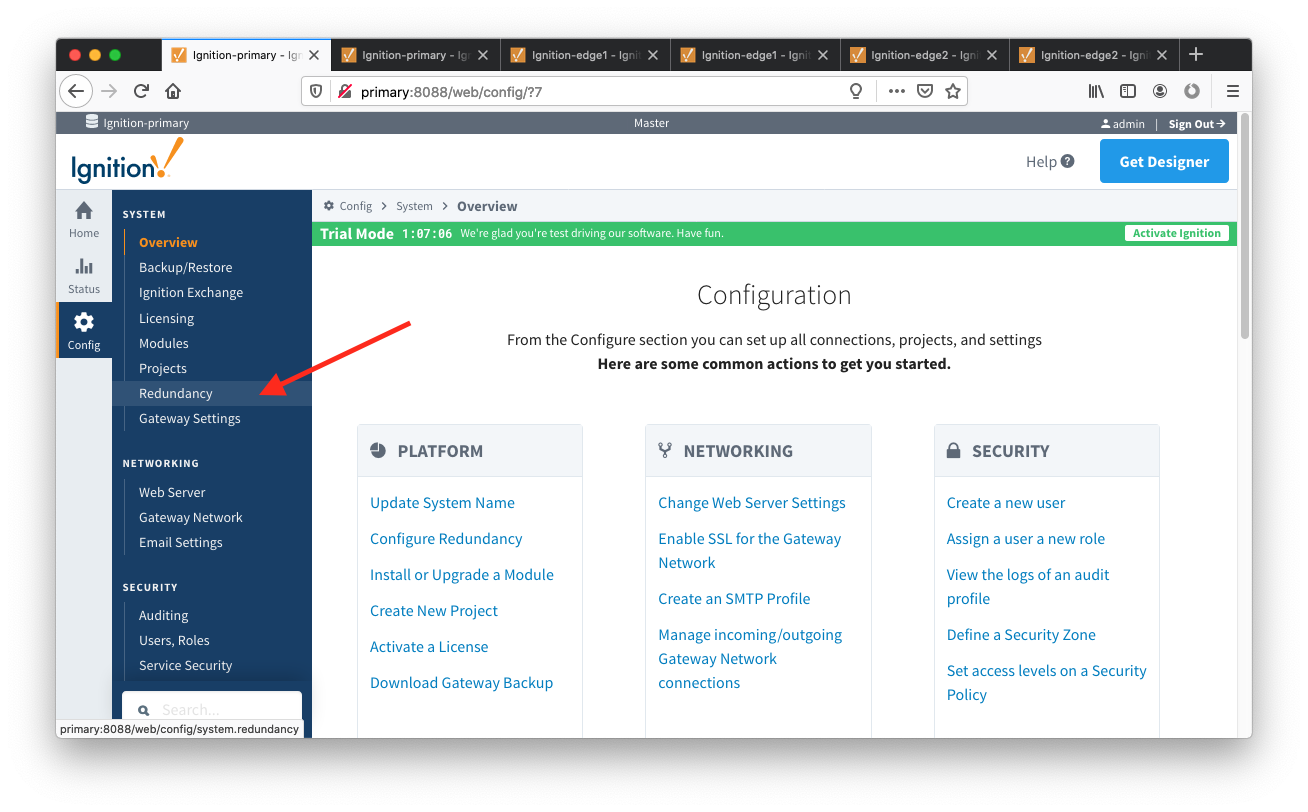1308x812 pixels.
Task: Open the hamburger application menu
Action: 1233,91
